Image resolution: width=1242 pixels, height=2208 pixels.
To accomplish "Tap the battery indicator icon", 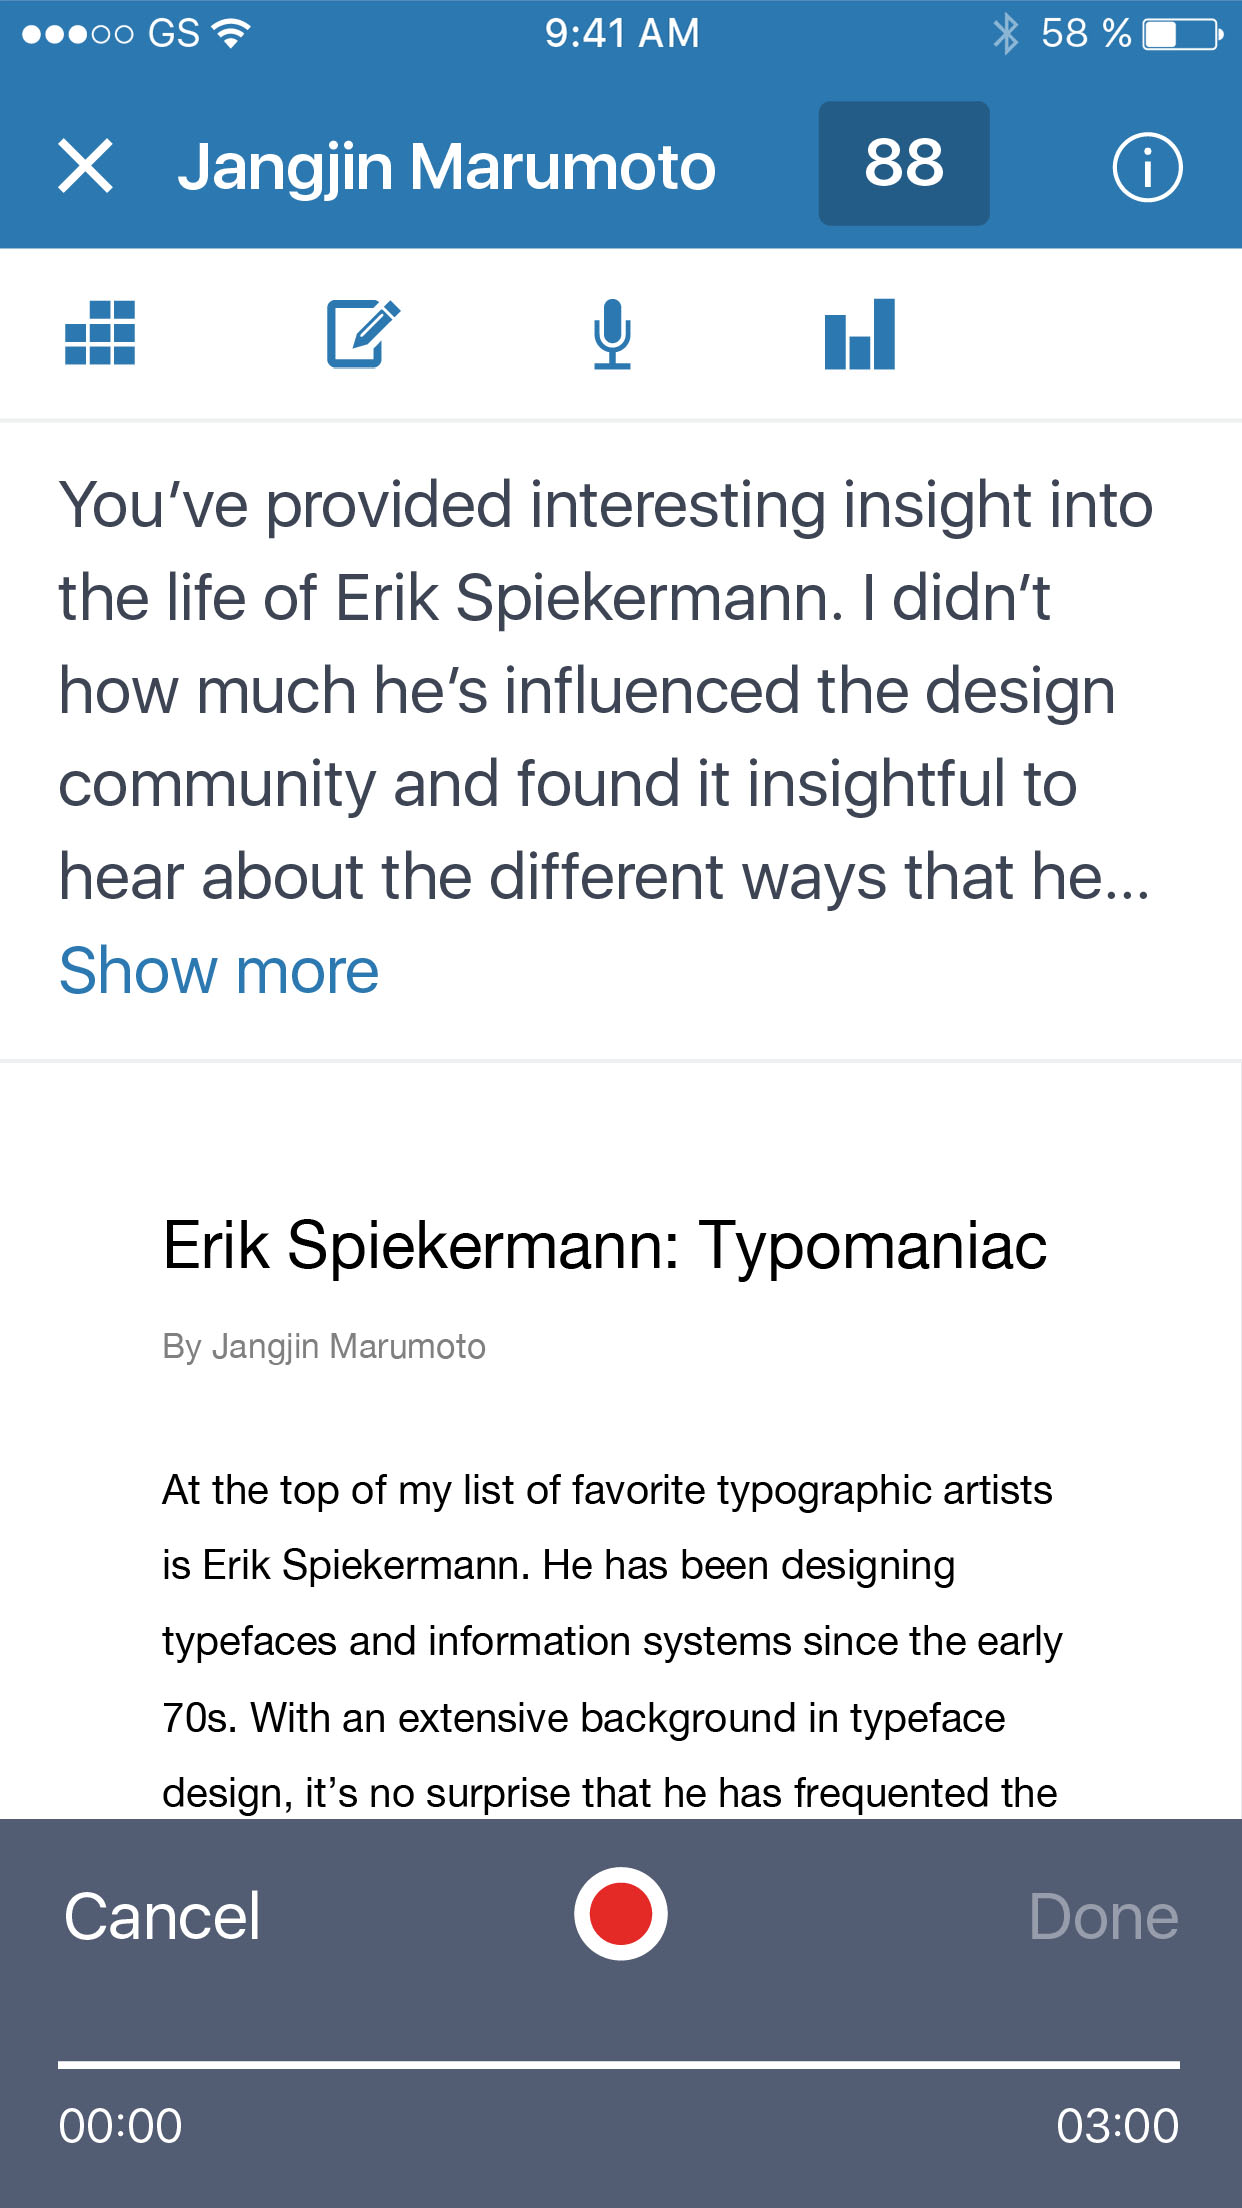I will point(1182,34).
